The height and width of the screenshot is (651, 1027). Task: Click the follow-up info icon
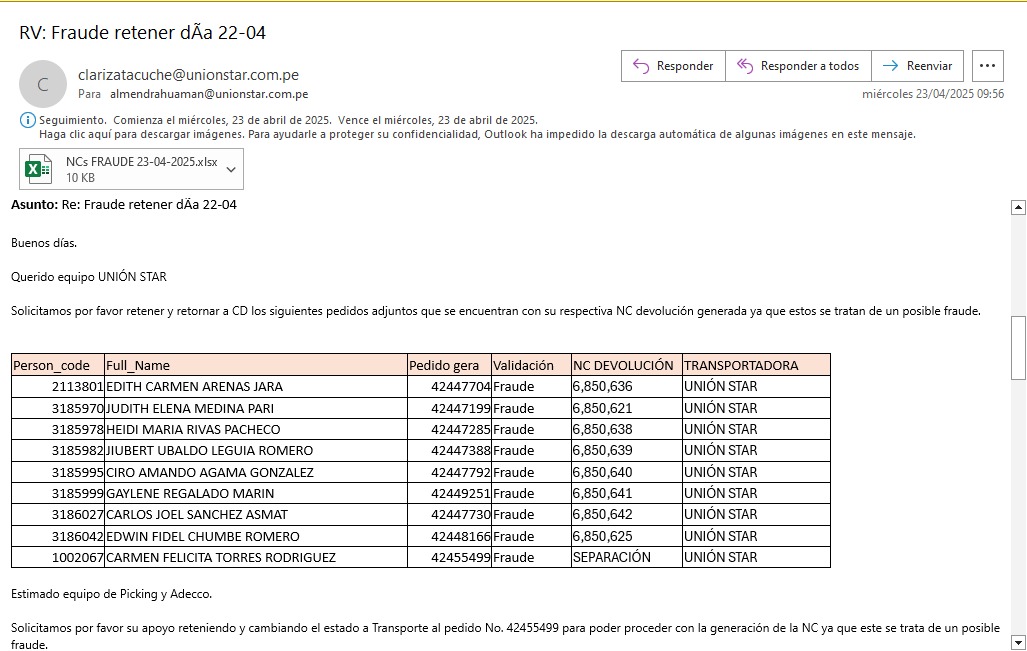click(x=27, y=120)
